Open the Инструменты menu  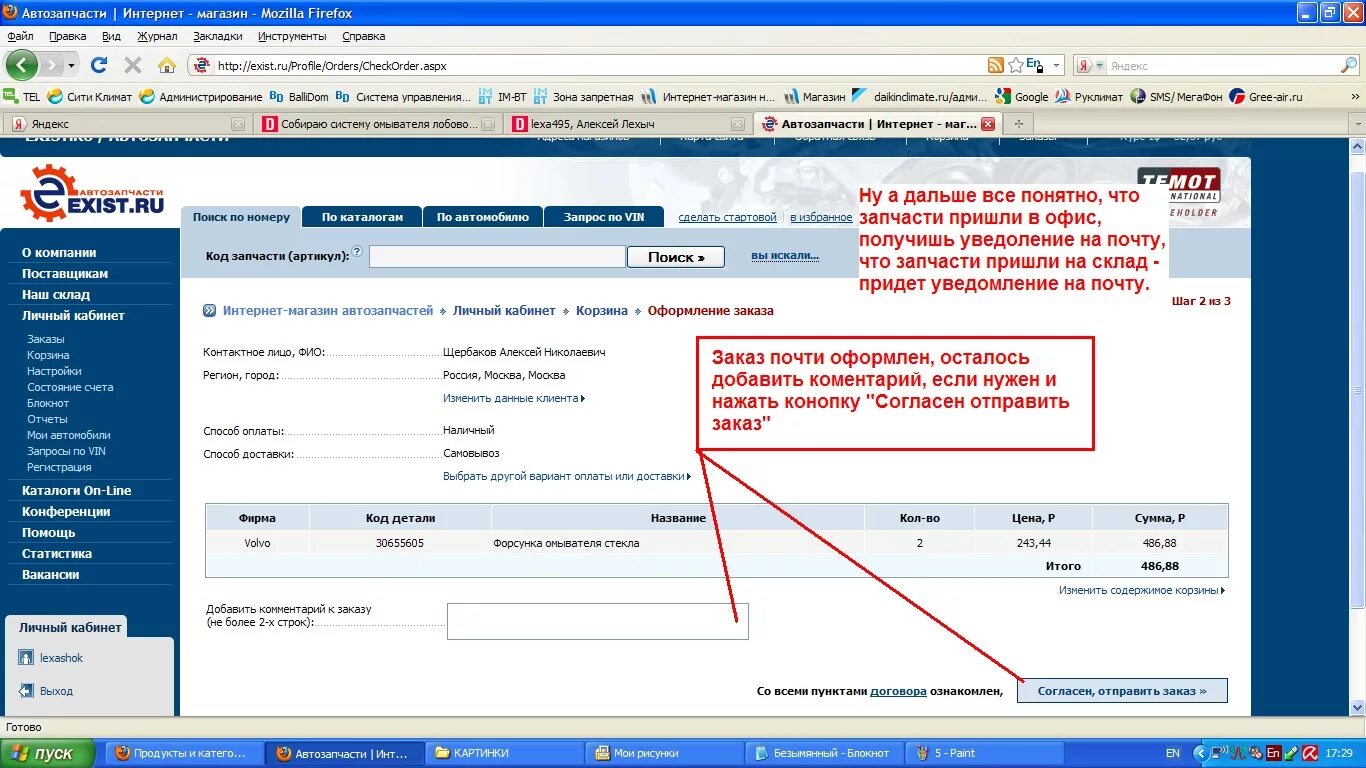[x=292, y=36]
